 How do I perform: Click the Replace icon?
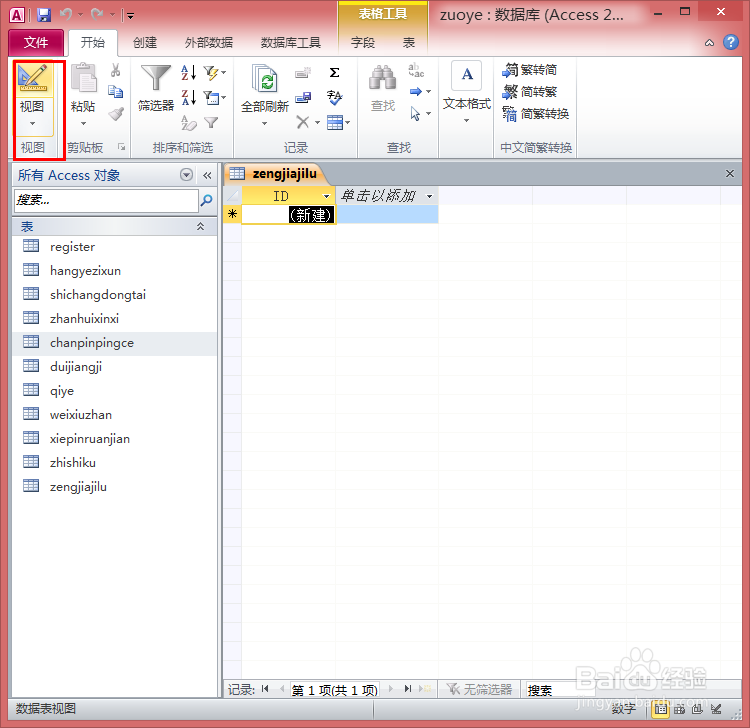(x=416, y=70)
